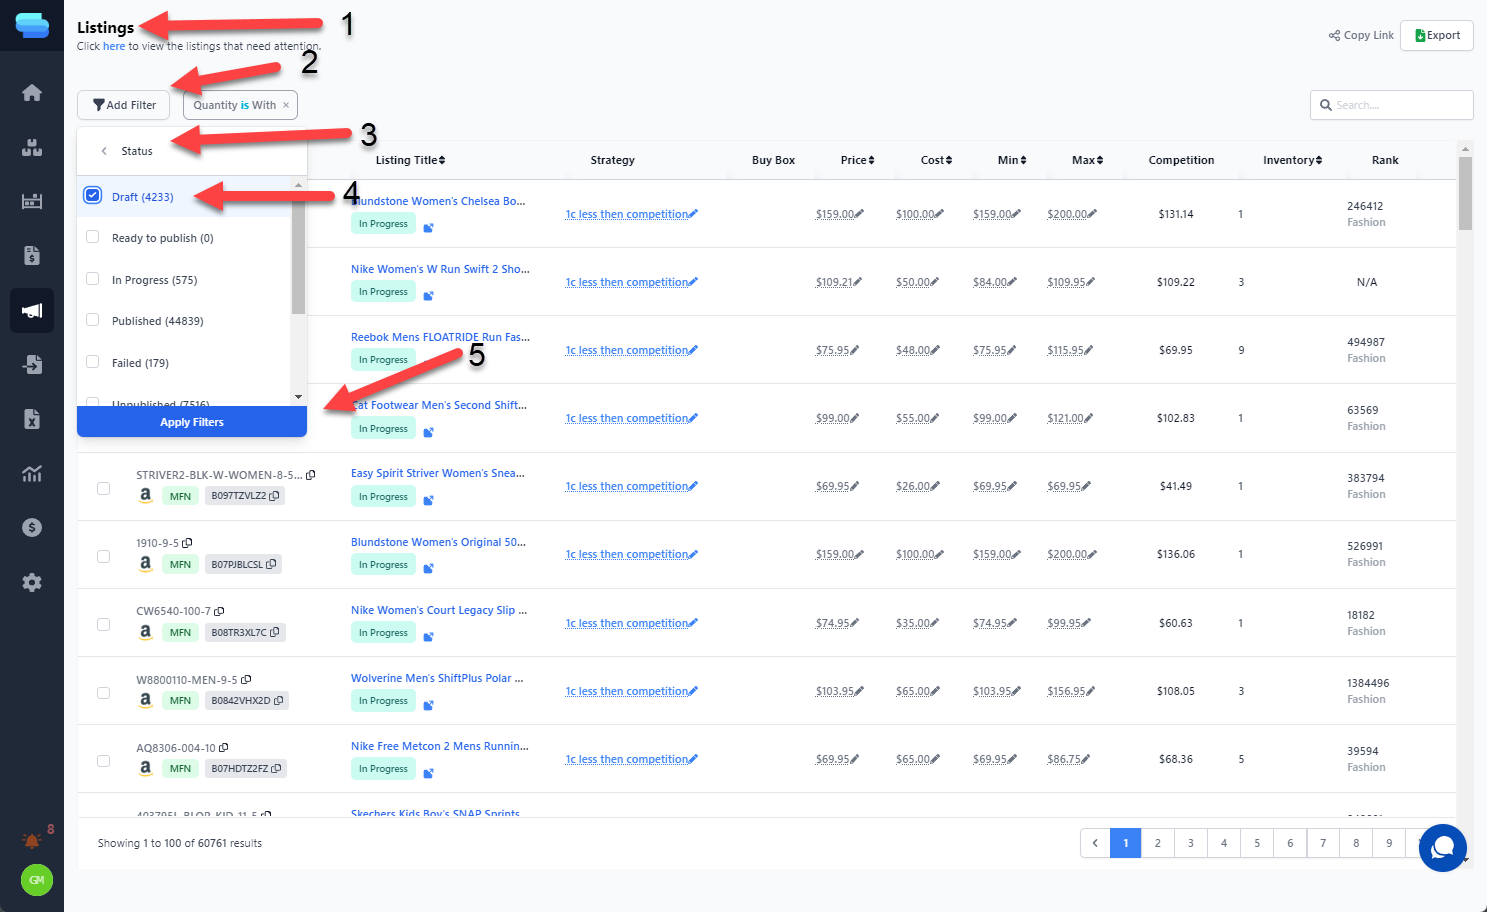Viewport: 1487px width, 912px height.
Task: Click Apply Filters button
Action: tap(192, 422)
